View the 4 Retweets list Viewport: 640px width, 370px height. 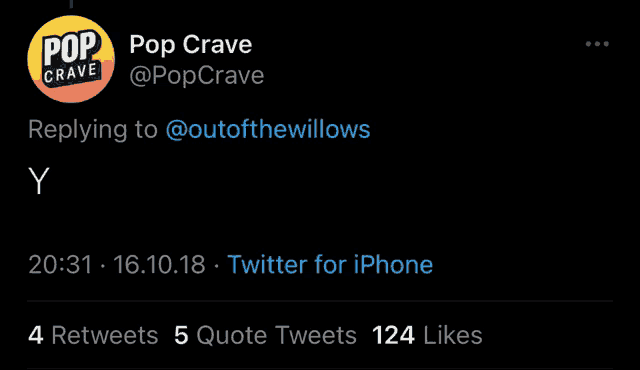click(93, 335)
